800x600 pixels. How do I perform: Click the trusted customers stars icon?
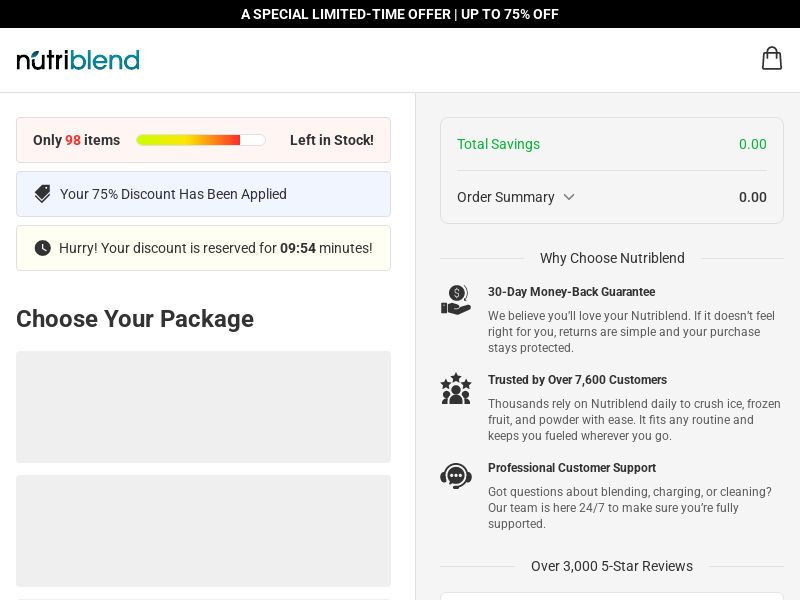[456, 389]
